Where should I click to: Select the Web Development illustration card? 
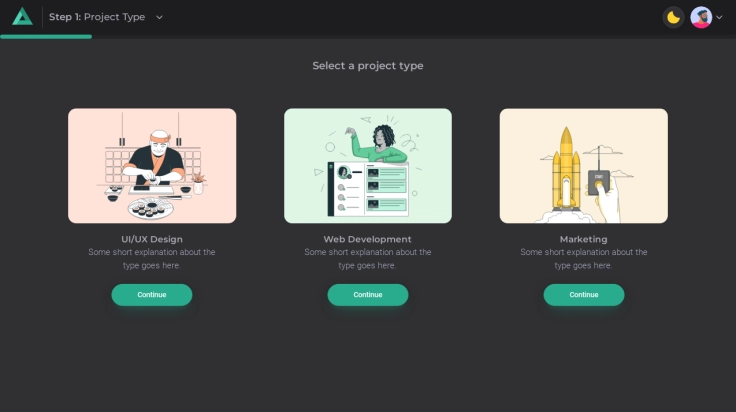[367, 166]
